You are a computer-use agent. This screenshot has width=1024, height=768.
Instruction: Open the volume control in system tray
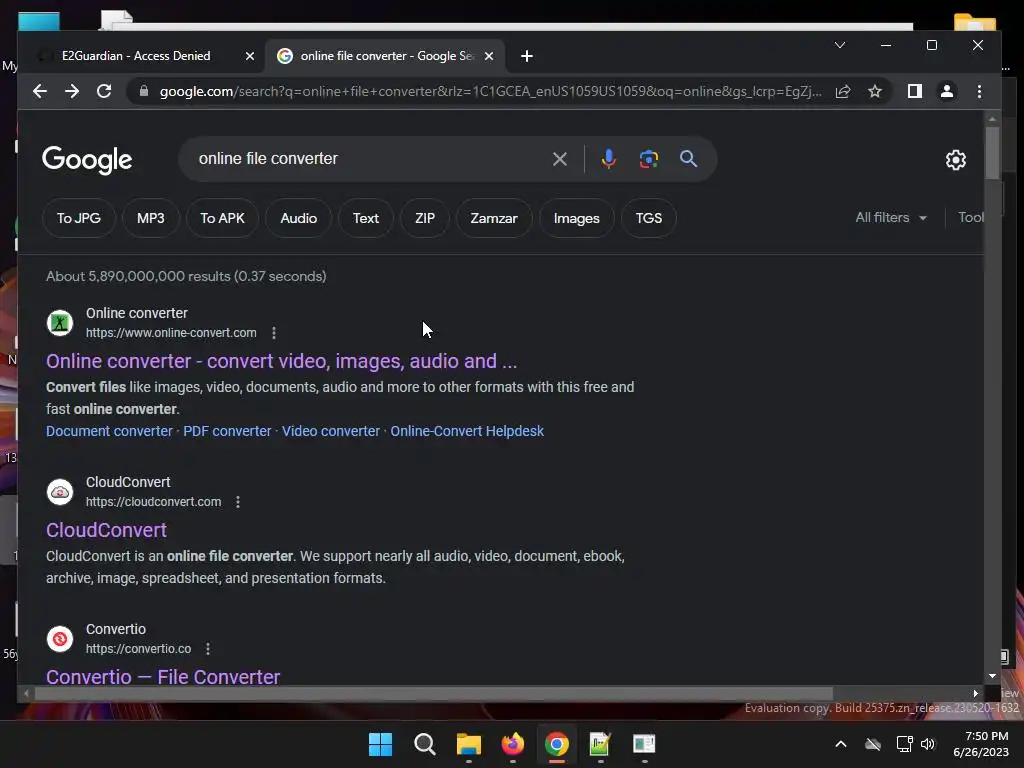928,744
